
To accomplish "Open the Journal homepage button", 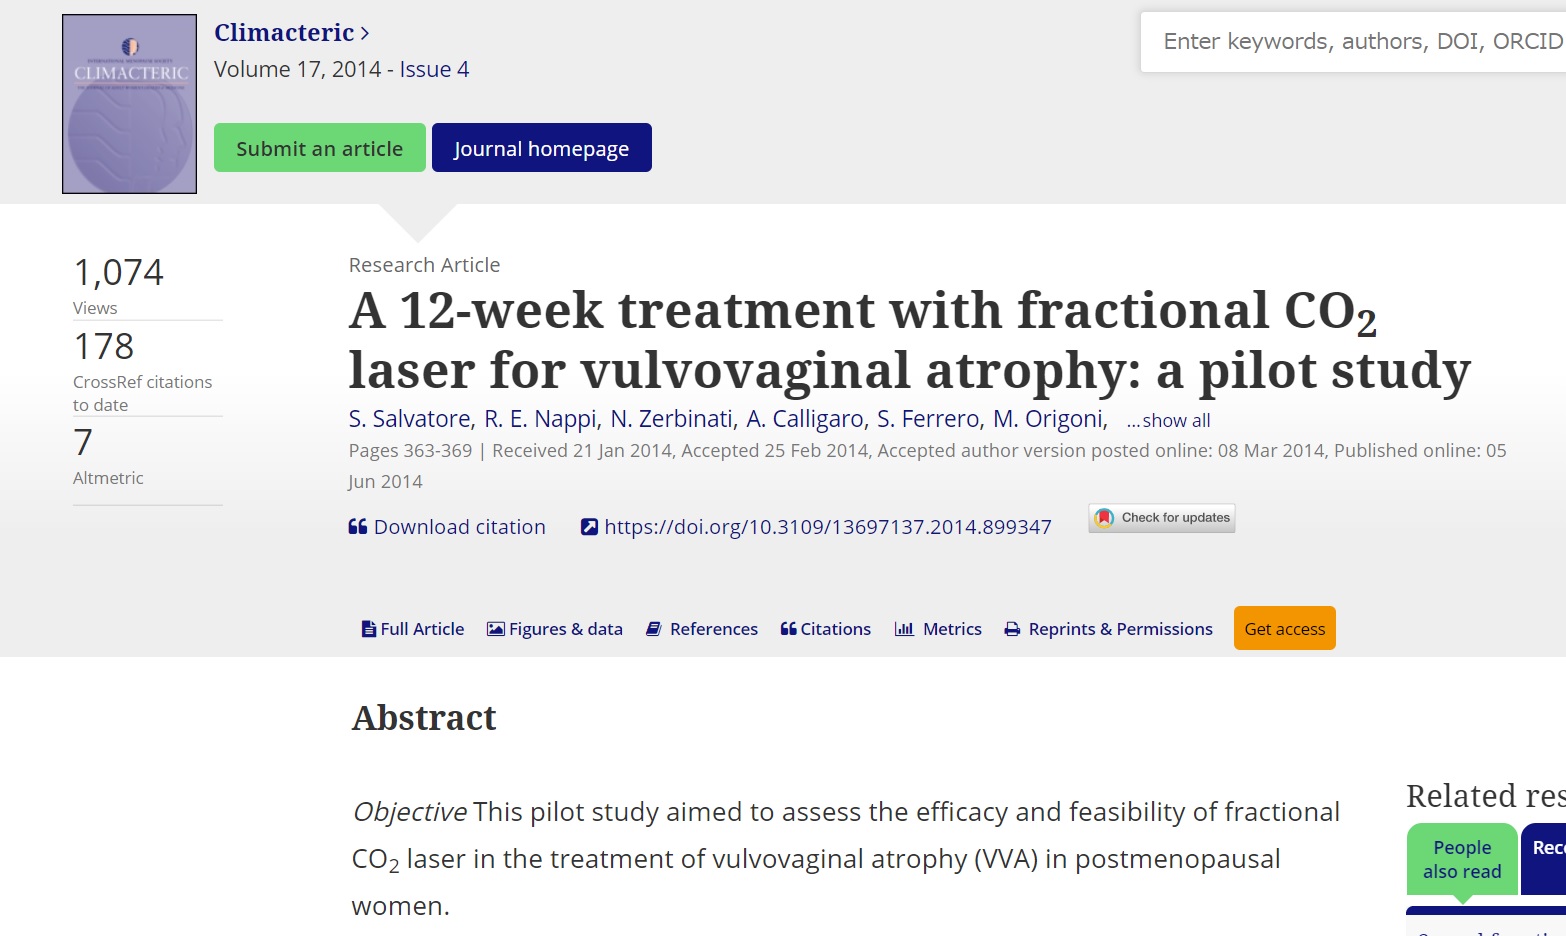I will pyautogui.click(x=542, y=148).
